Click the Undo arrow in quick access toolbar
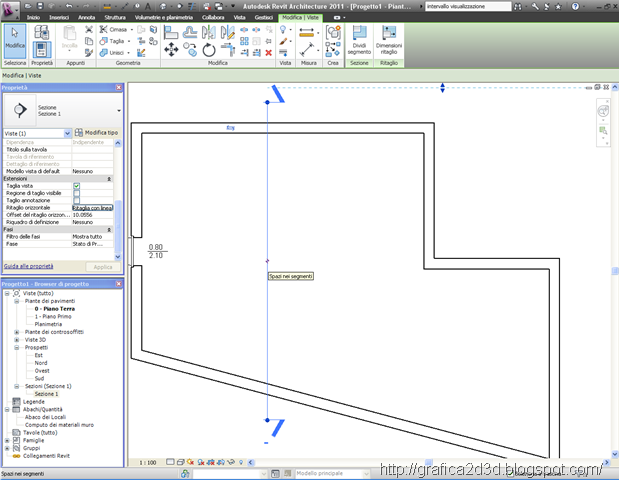This screenshot has width=619, height=480. point(69,6)
